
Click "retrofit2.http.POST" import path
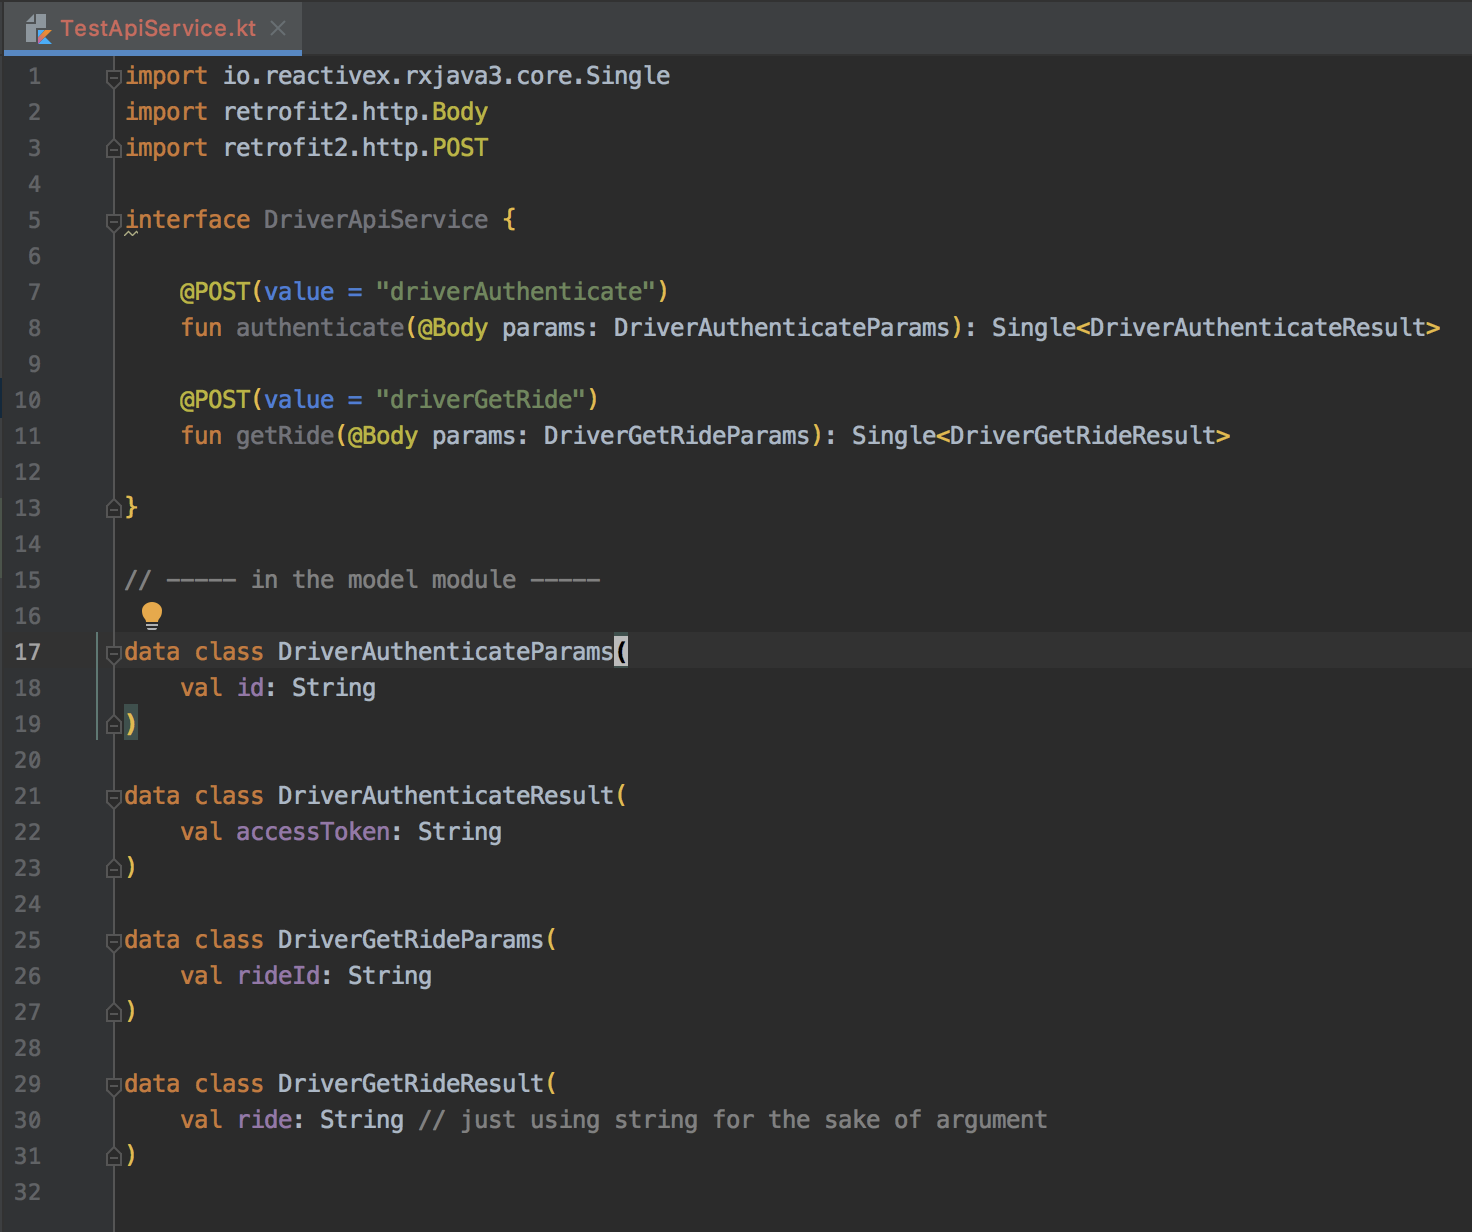[x=355, y=148]
